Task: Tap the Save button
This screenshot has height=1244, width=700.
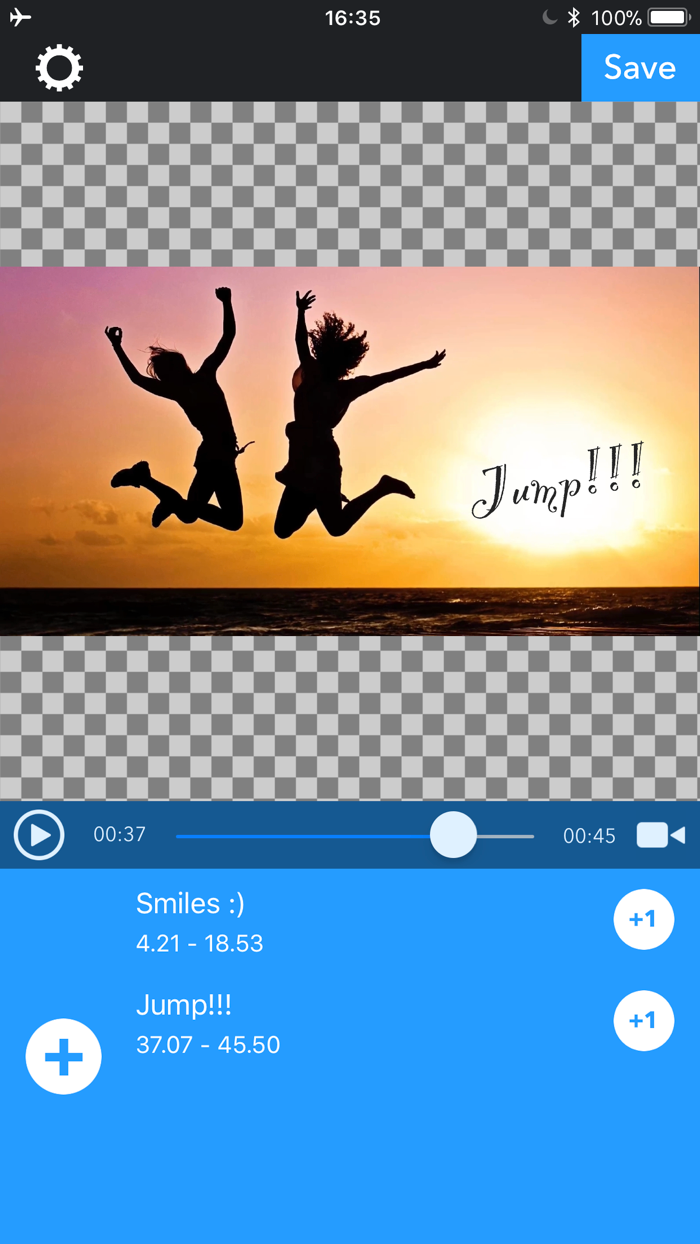Action: (640, 67)
